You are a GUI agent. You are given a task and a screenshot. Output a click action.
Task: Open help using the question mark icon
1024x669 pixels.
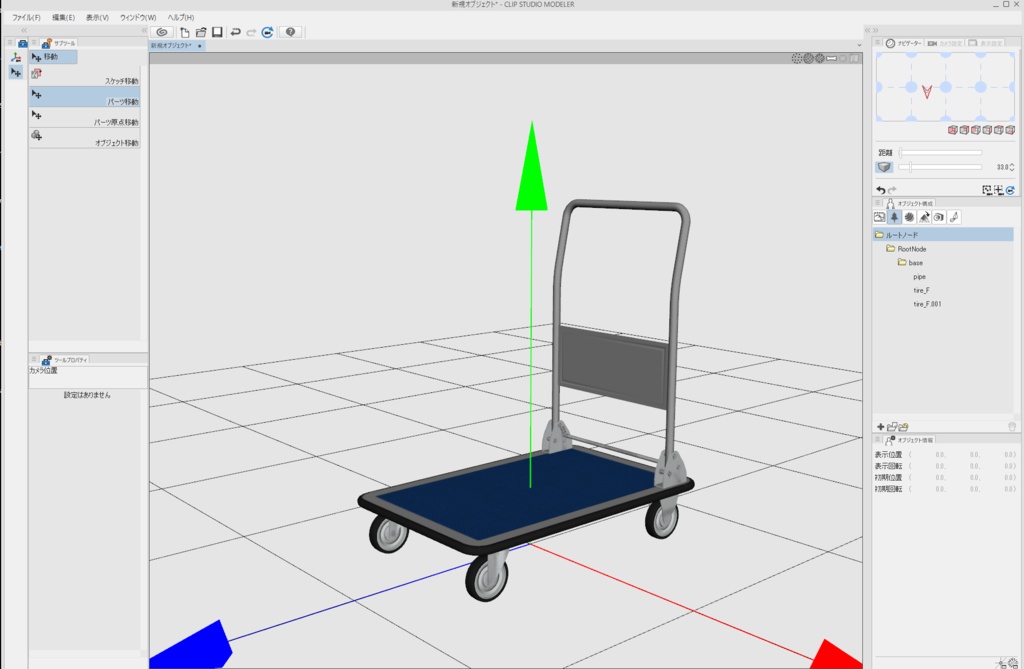click(x=290, y=32)
